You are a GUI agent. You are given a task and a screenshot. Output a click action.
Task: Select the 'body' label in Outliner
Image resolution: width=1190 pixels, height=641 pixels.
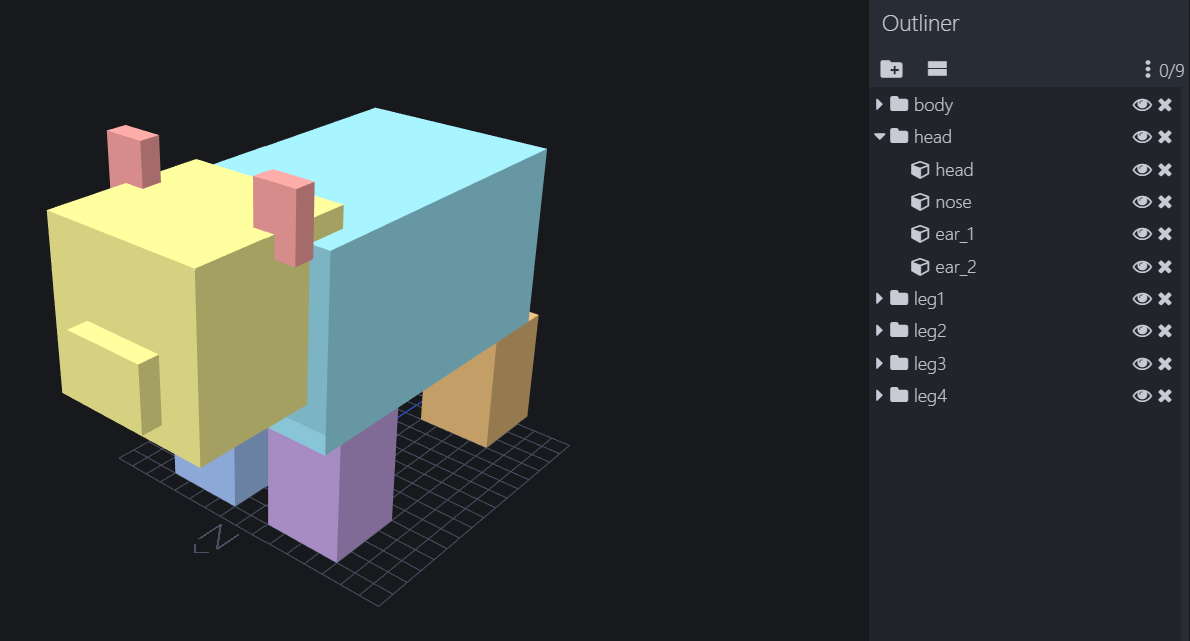click(933, 105)
